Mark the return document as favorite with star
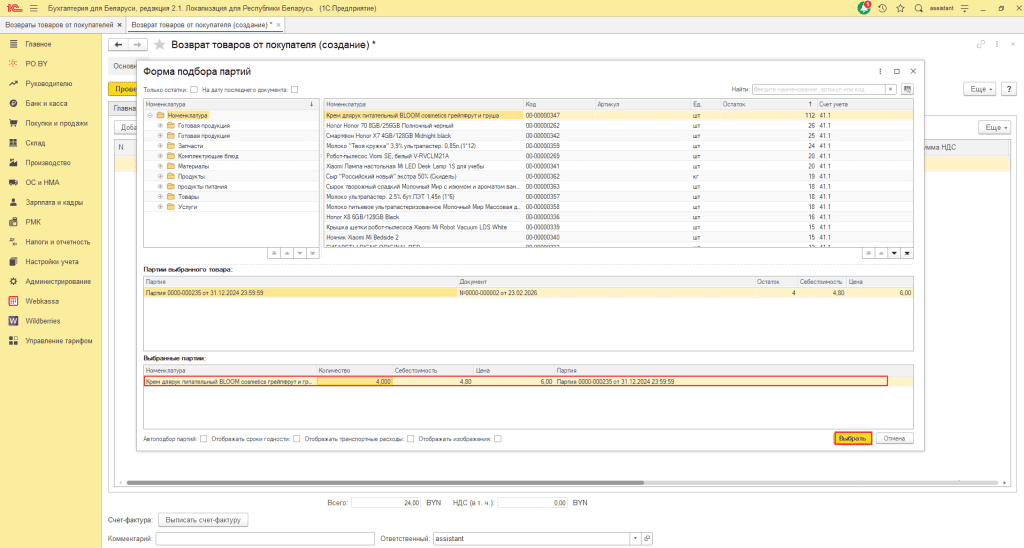 (x=159, y=45)
